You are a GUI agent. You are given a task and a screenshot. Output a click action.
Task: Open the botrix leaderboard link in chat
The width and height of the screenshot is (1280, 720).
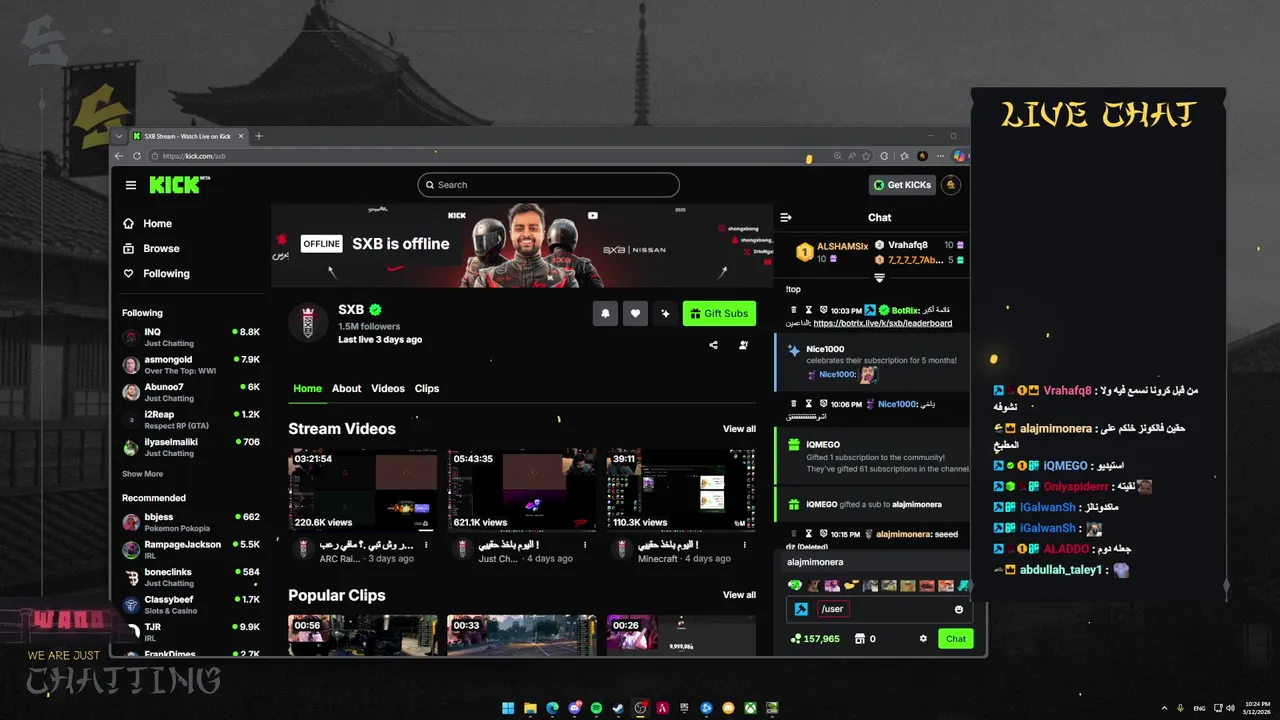883,323
